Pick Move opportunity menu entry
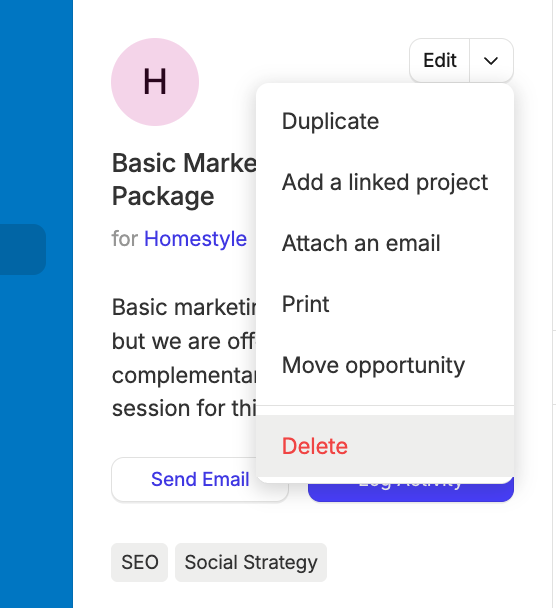The width and height of the screenshot is (556, 608). pos(385,365)
